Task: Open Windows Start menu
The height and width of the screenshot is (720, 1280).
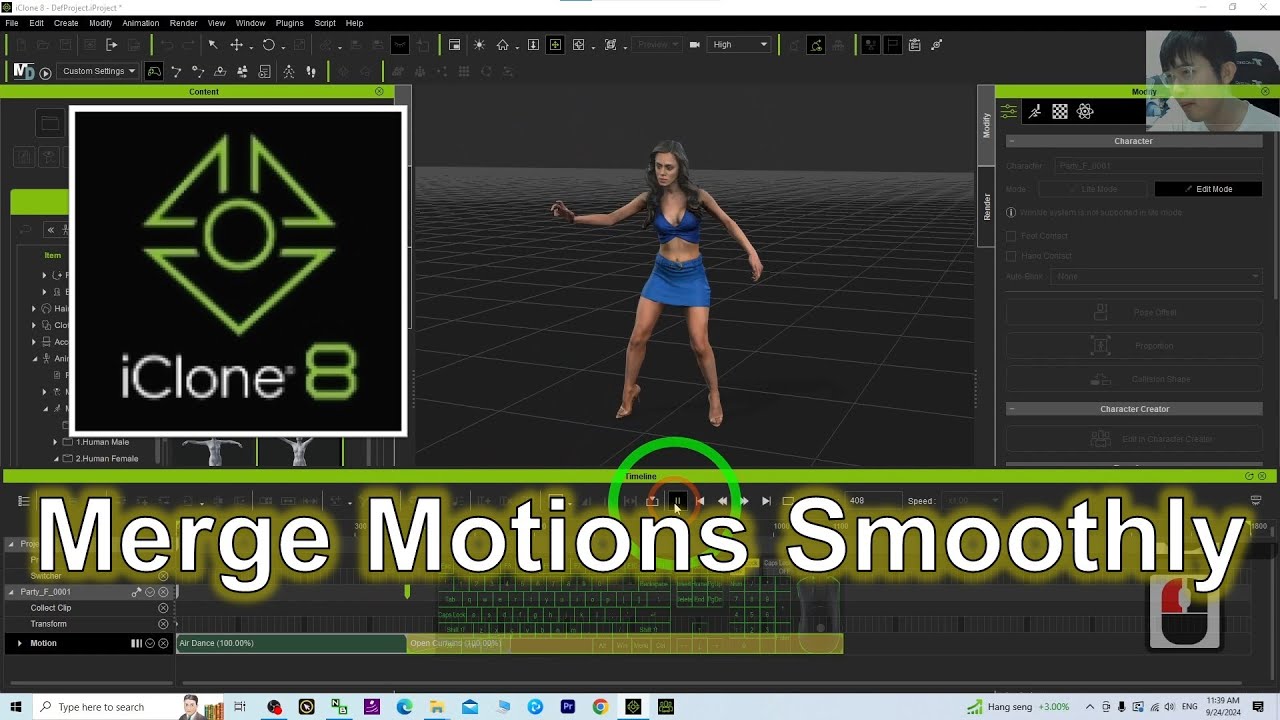Action: tap(16, 707)
